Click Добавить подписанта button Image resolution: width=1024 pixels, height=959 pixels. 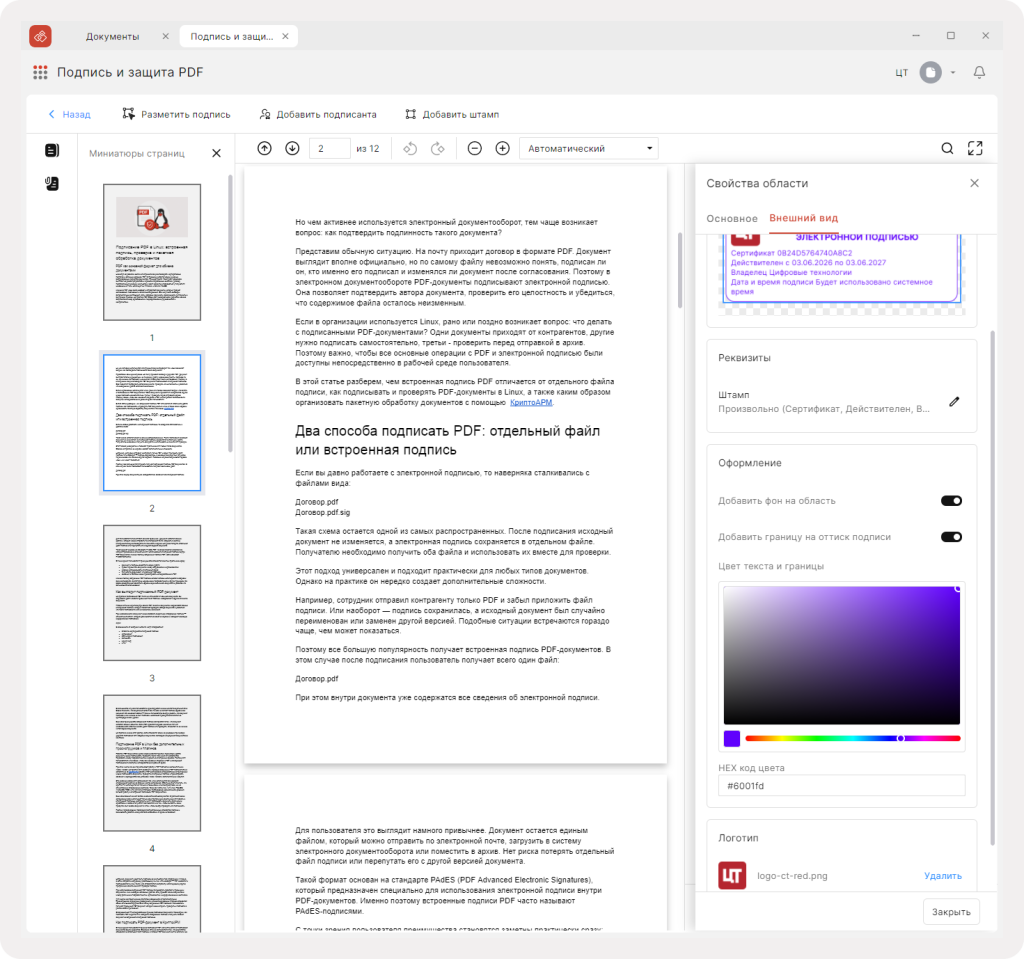tap(318, 114)
